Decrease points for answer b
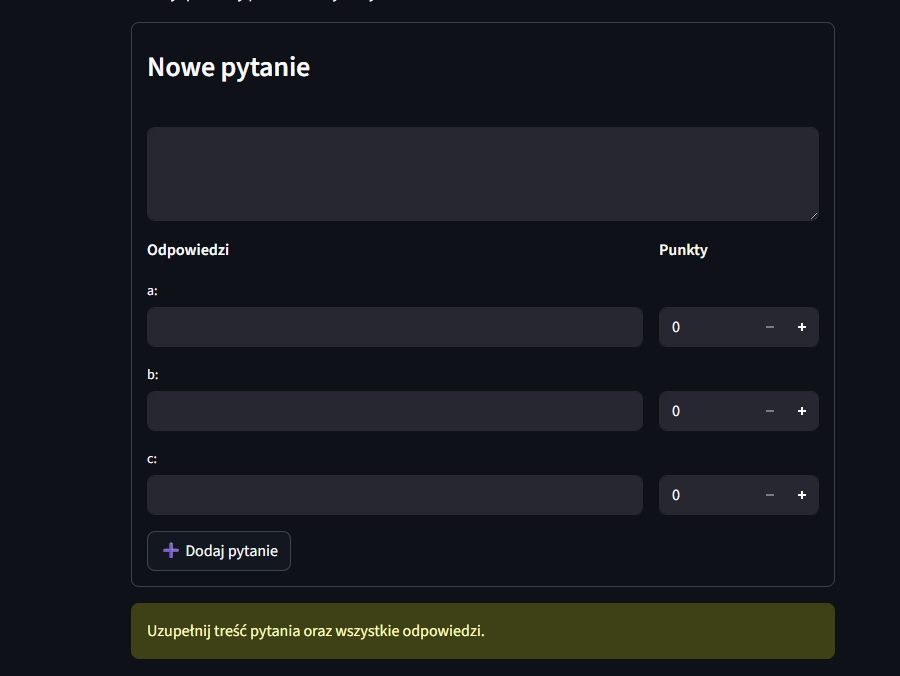 click(769, 411)
